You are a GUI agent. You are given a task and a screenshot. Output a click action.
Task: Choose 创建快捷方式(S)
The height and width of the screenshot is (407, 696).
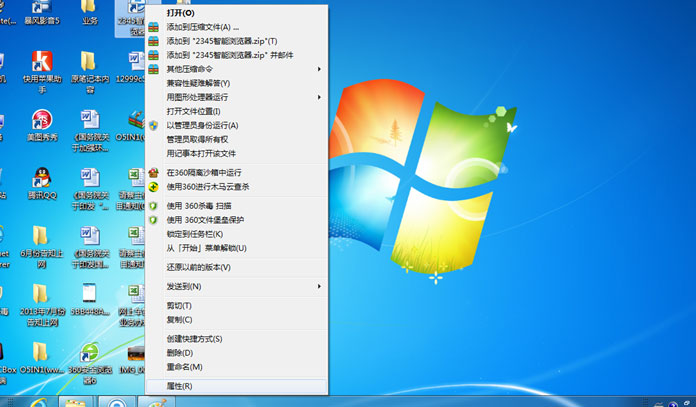(237, 339)
